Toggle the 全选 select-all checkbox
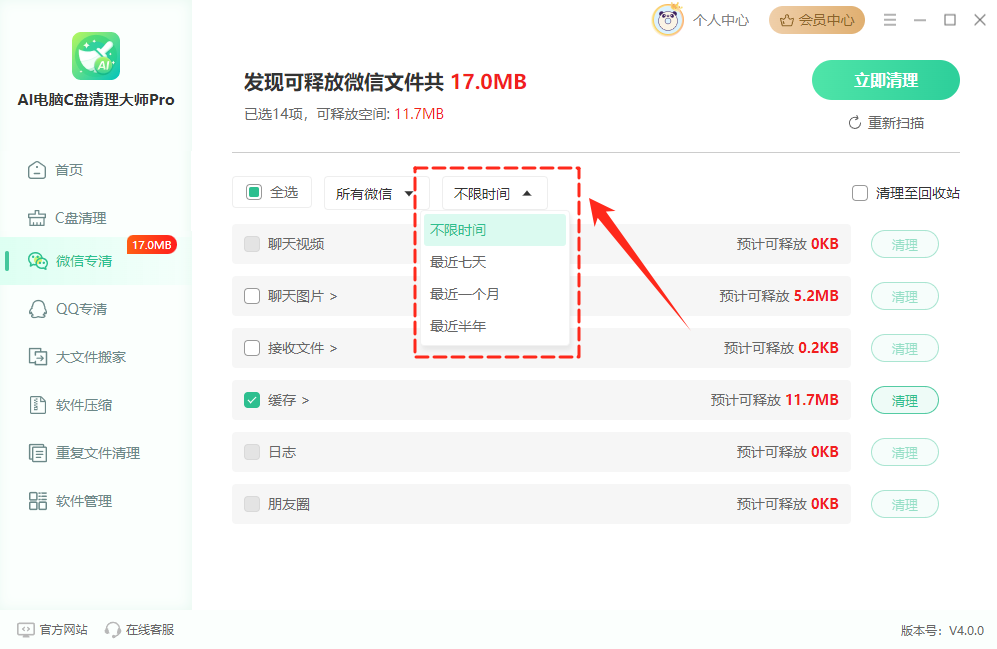This screenshot has height=649, width=997. 254,192
